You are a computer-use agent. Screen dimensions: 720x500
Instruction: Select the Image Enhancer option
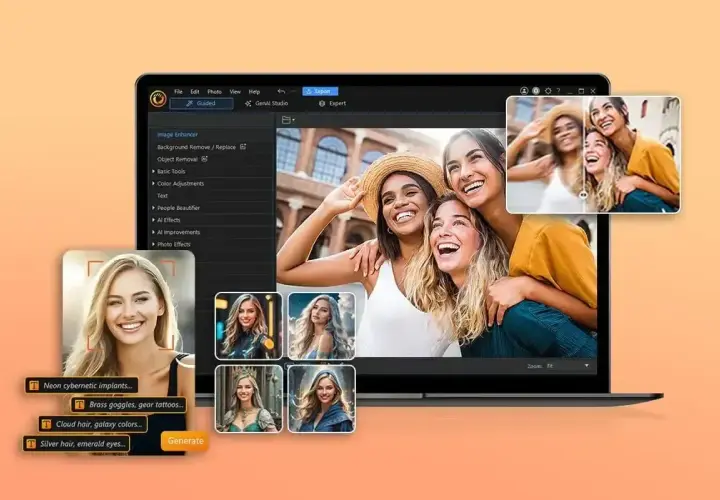(177, 135)
